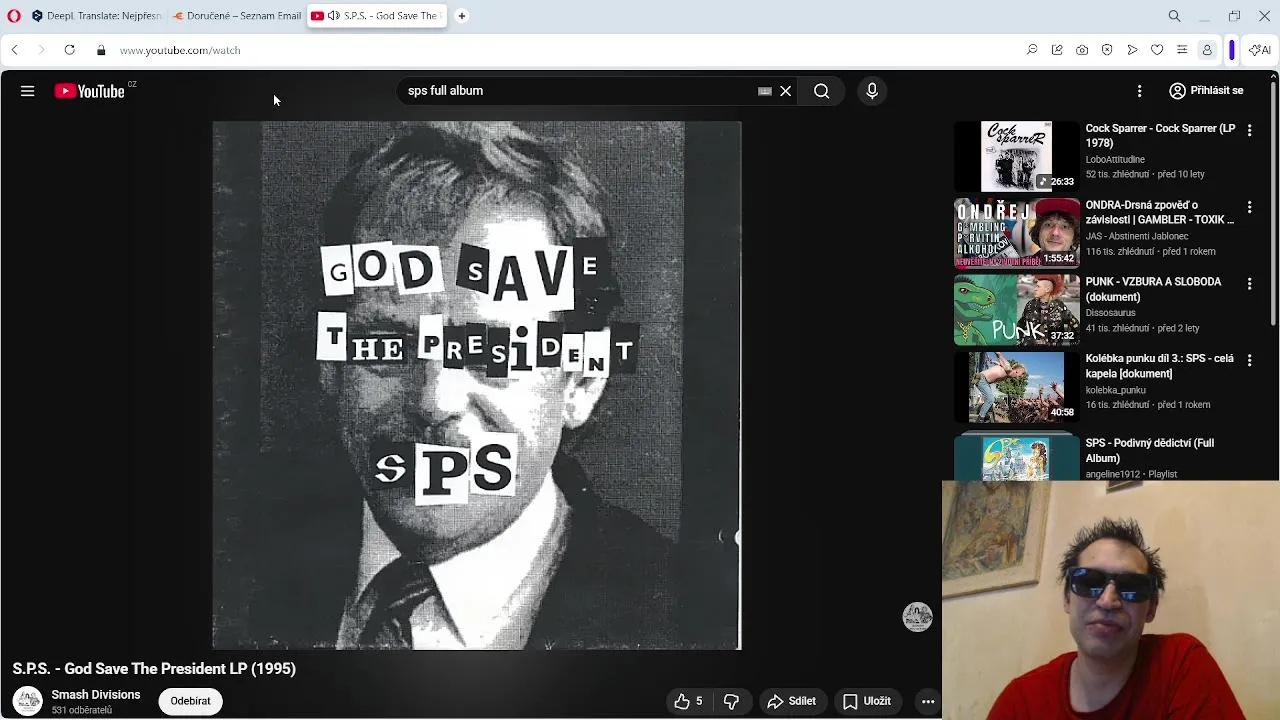
Task: Go to YouTube home via logo
Action: 89,91
